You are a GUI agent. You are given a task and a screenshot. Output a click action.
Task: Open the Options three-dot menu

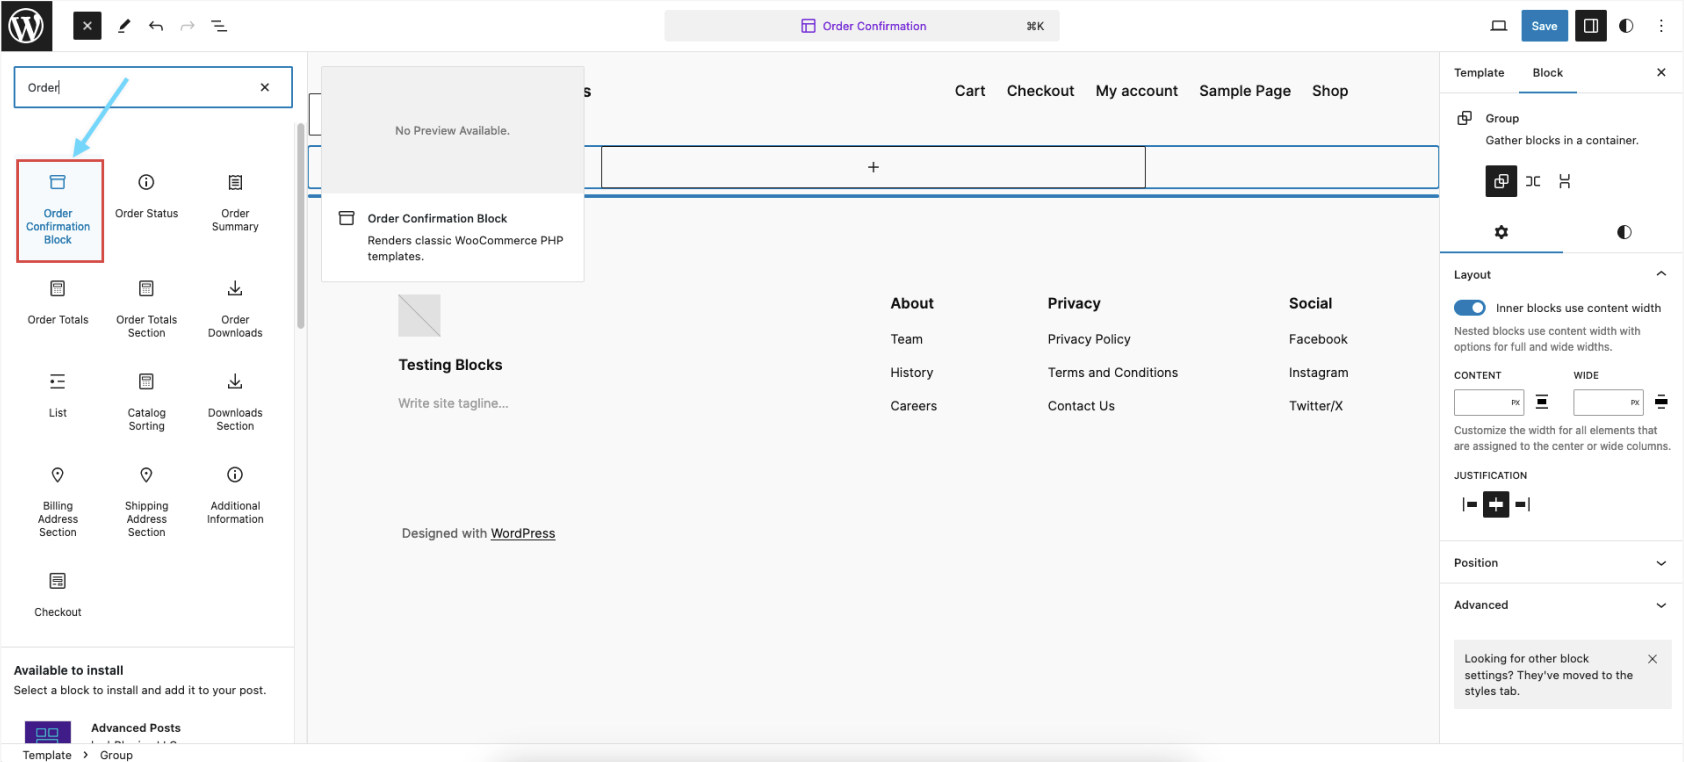(1661, 26)
